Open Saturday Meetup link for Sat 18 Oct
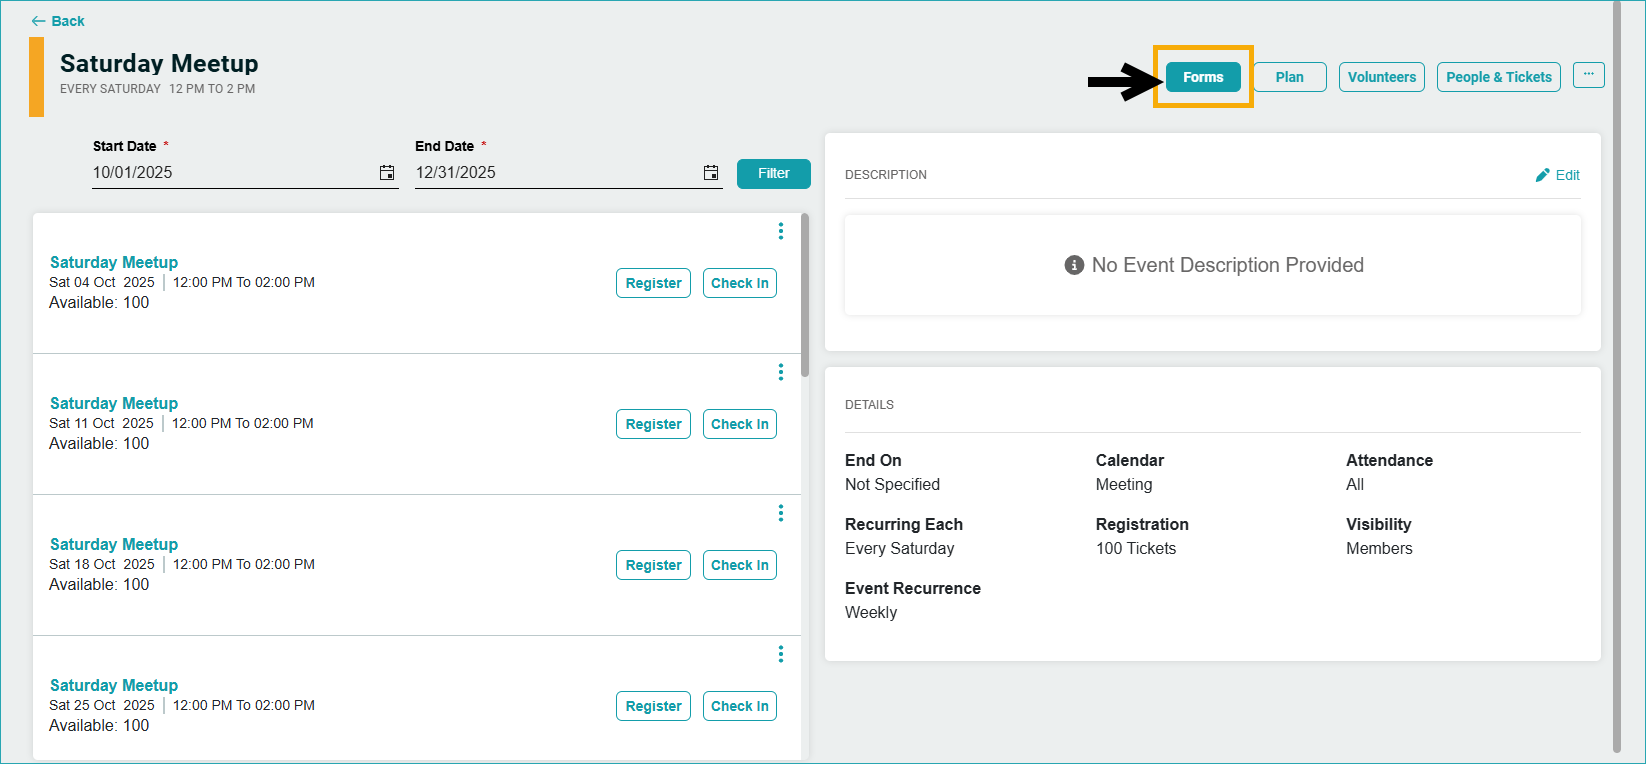This screenshot has height=764, width=1646. 114,544
